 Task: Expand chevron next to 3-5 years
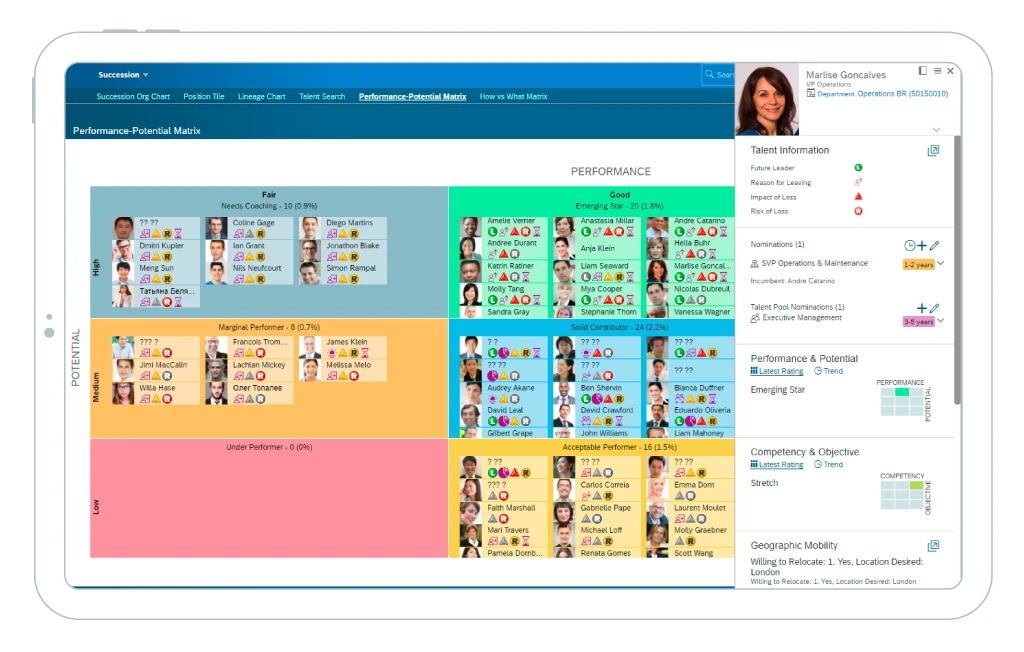point(940,321)
